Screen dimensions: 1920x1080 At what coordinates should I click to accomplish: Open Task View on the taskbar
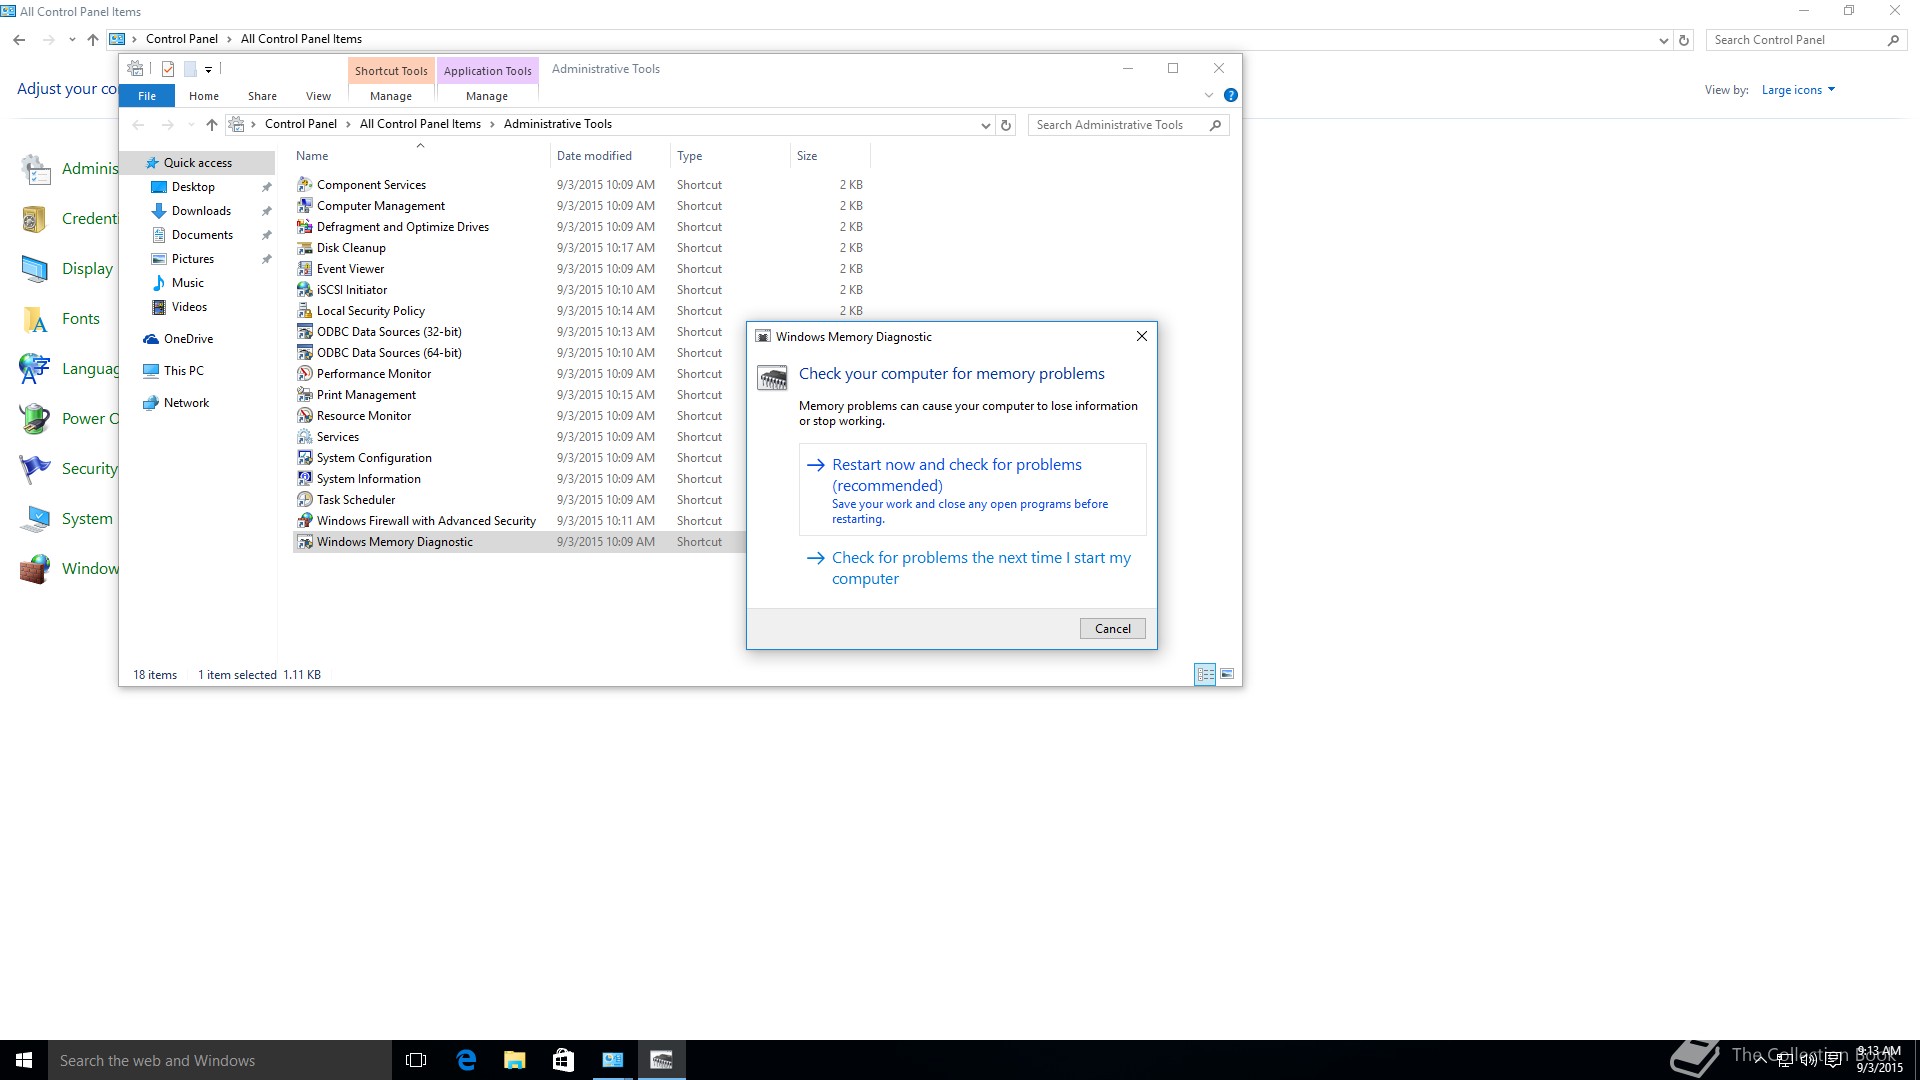[416, 1060]
